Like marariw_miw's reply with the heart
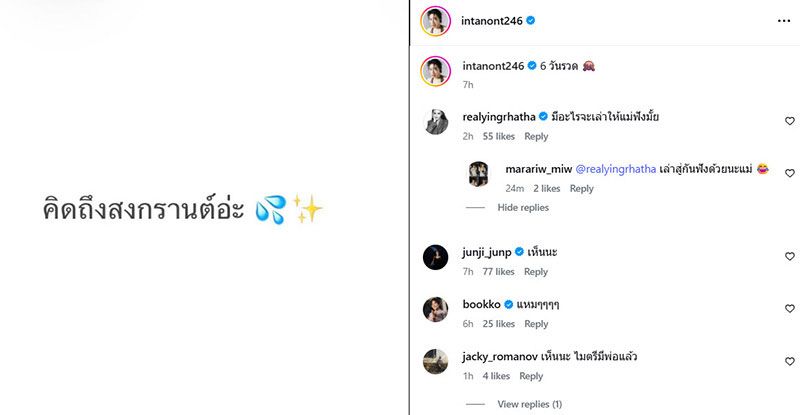The image size is (800, 415). click(x=790, y=173)
